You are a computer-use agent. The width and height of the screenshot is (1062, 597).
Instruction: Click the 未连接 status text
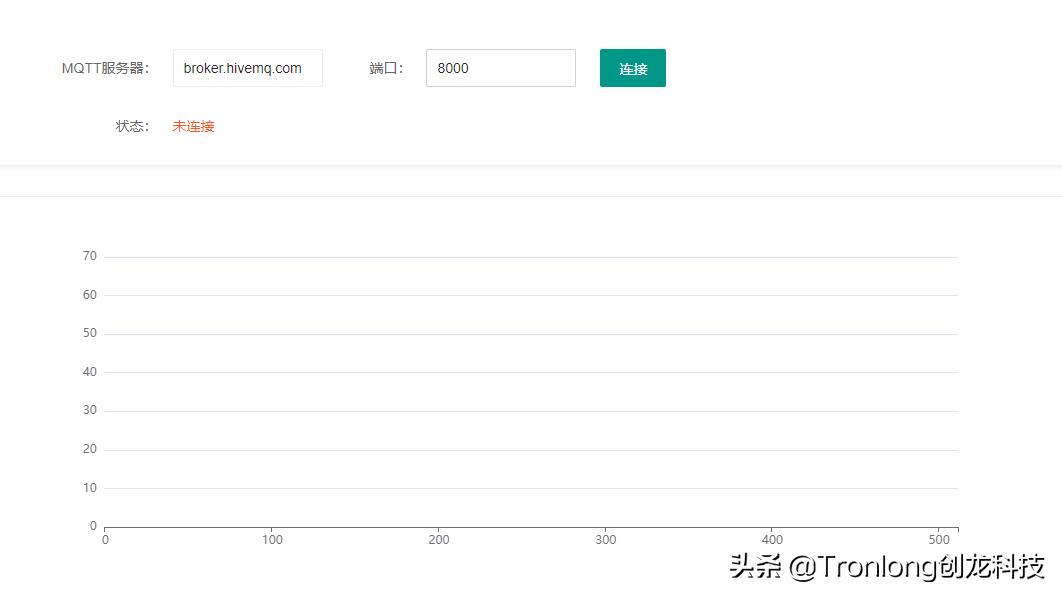(192, 126)
